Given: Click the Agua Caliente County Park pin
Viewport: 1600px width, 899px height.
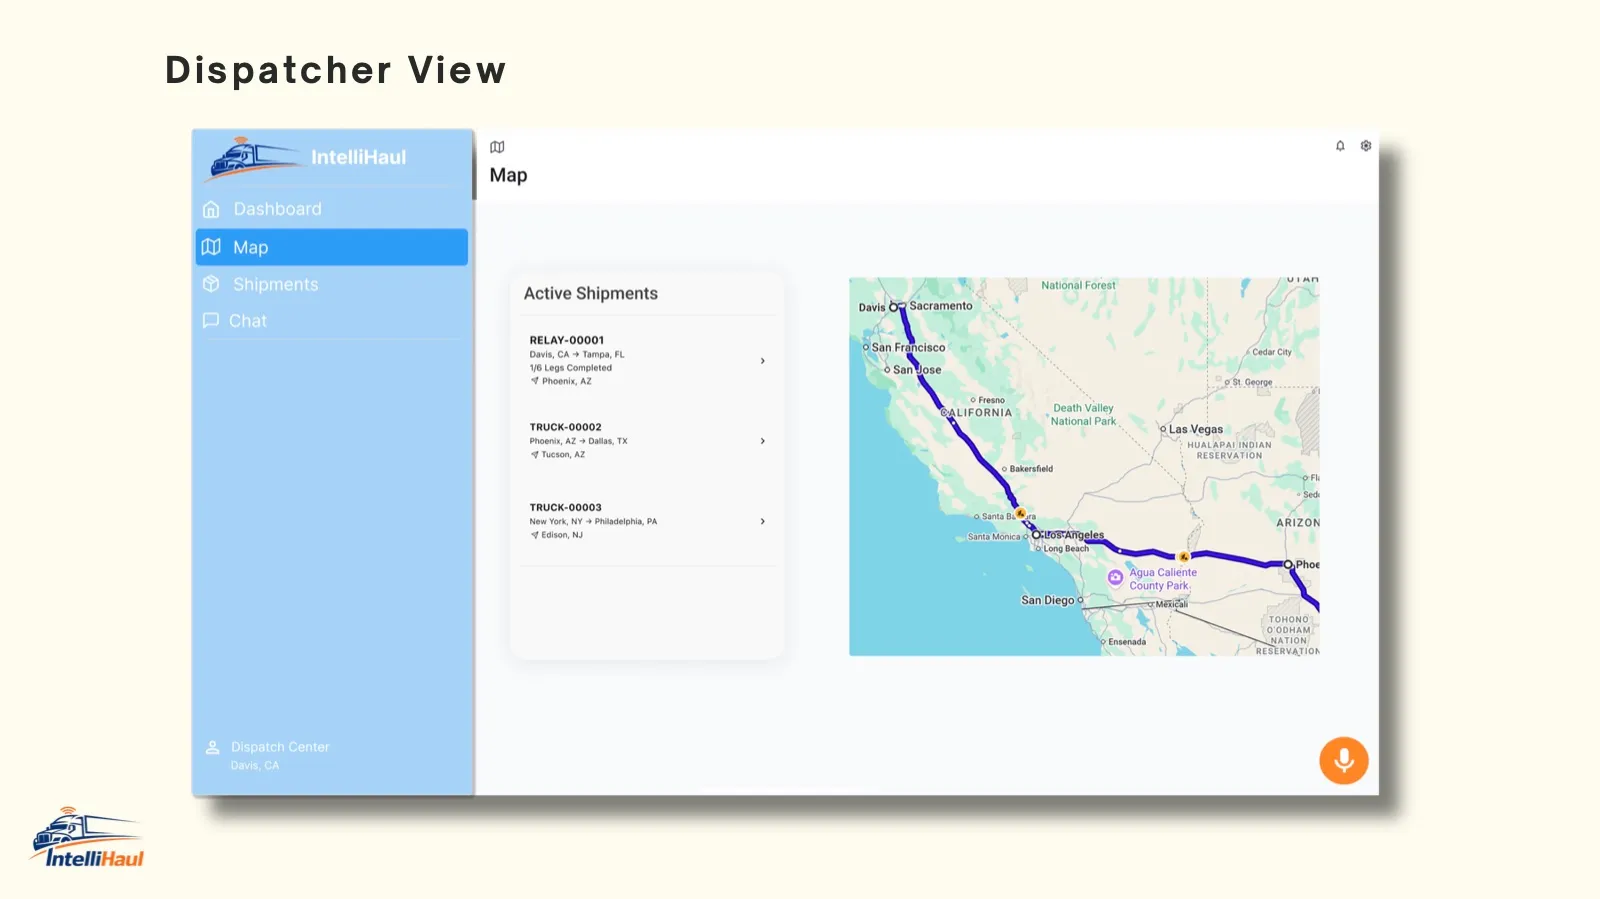Looking at the screenshot, I should pos(1115,578).
